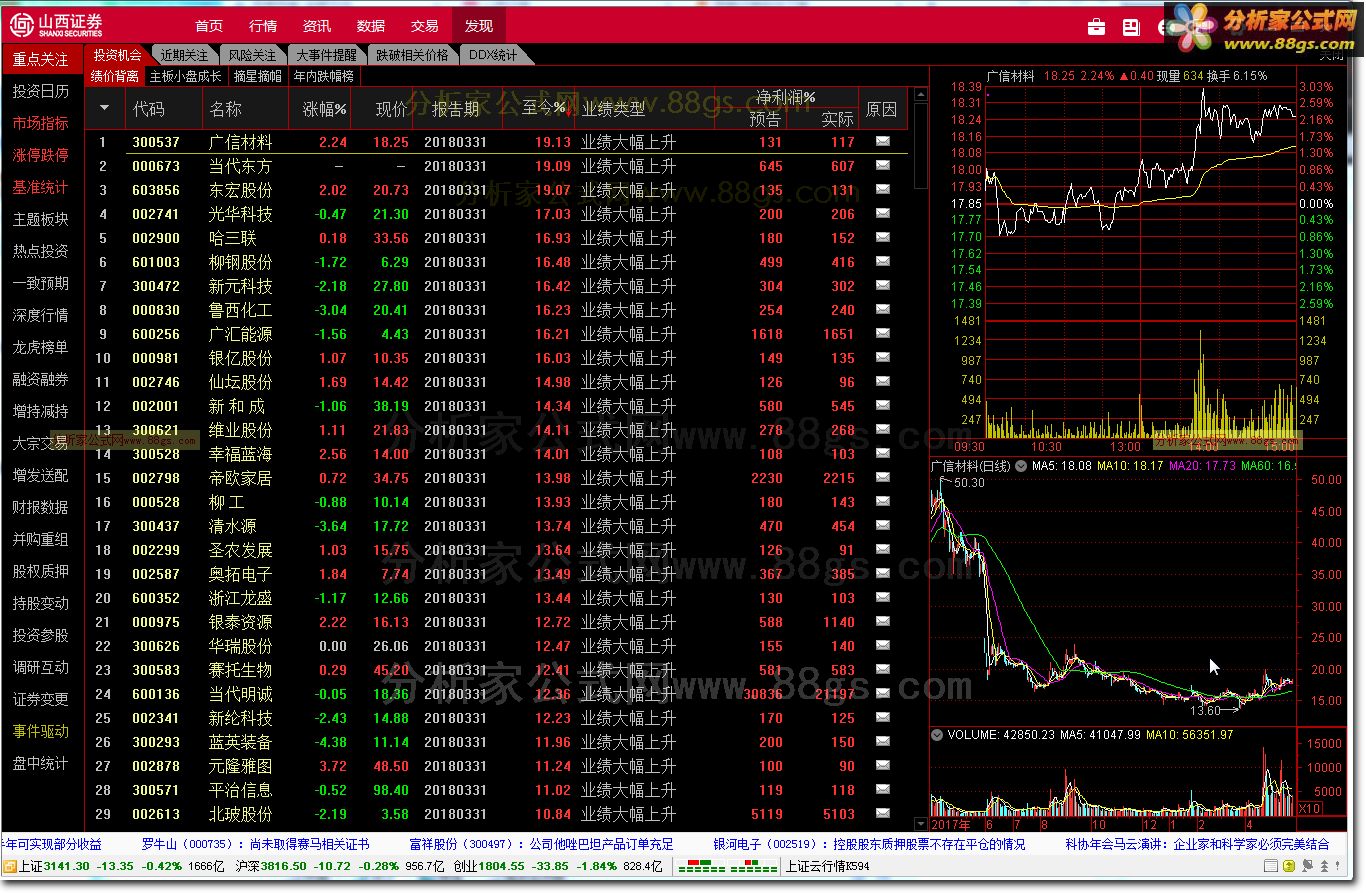
Task: Click the X10 scale toggle on volume chart
Action: pos(1309,808)
